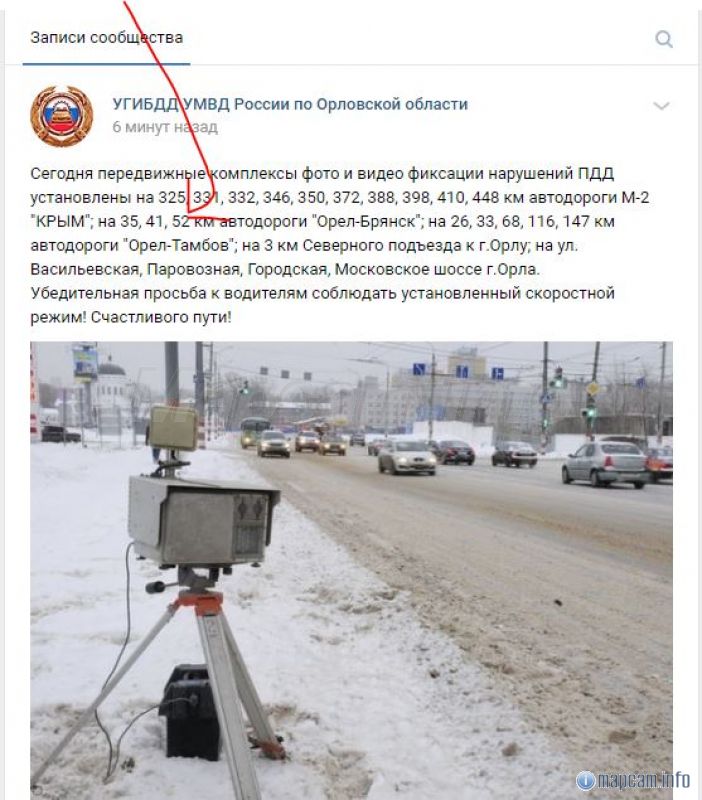Open УГИБДД УМВД России по Орловской области link

pos(290,104)
